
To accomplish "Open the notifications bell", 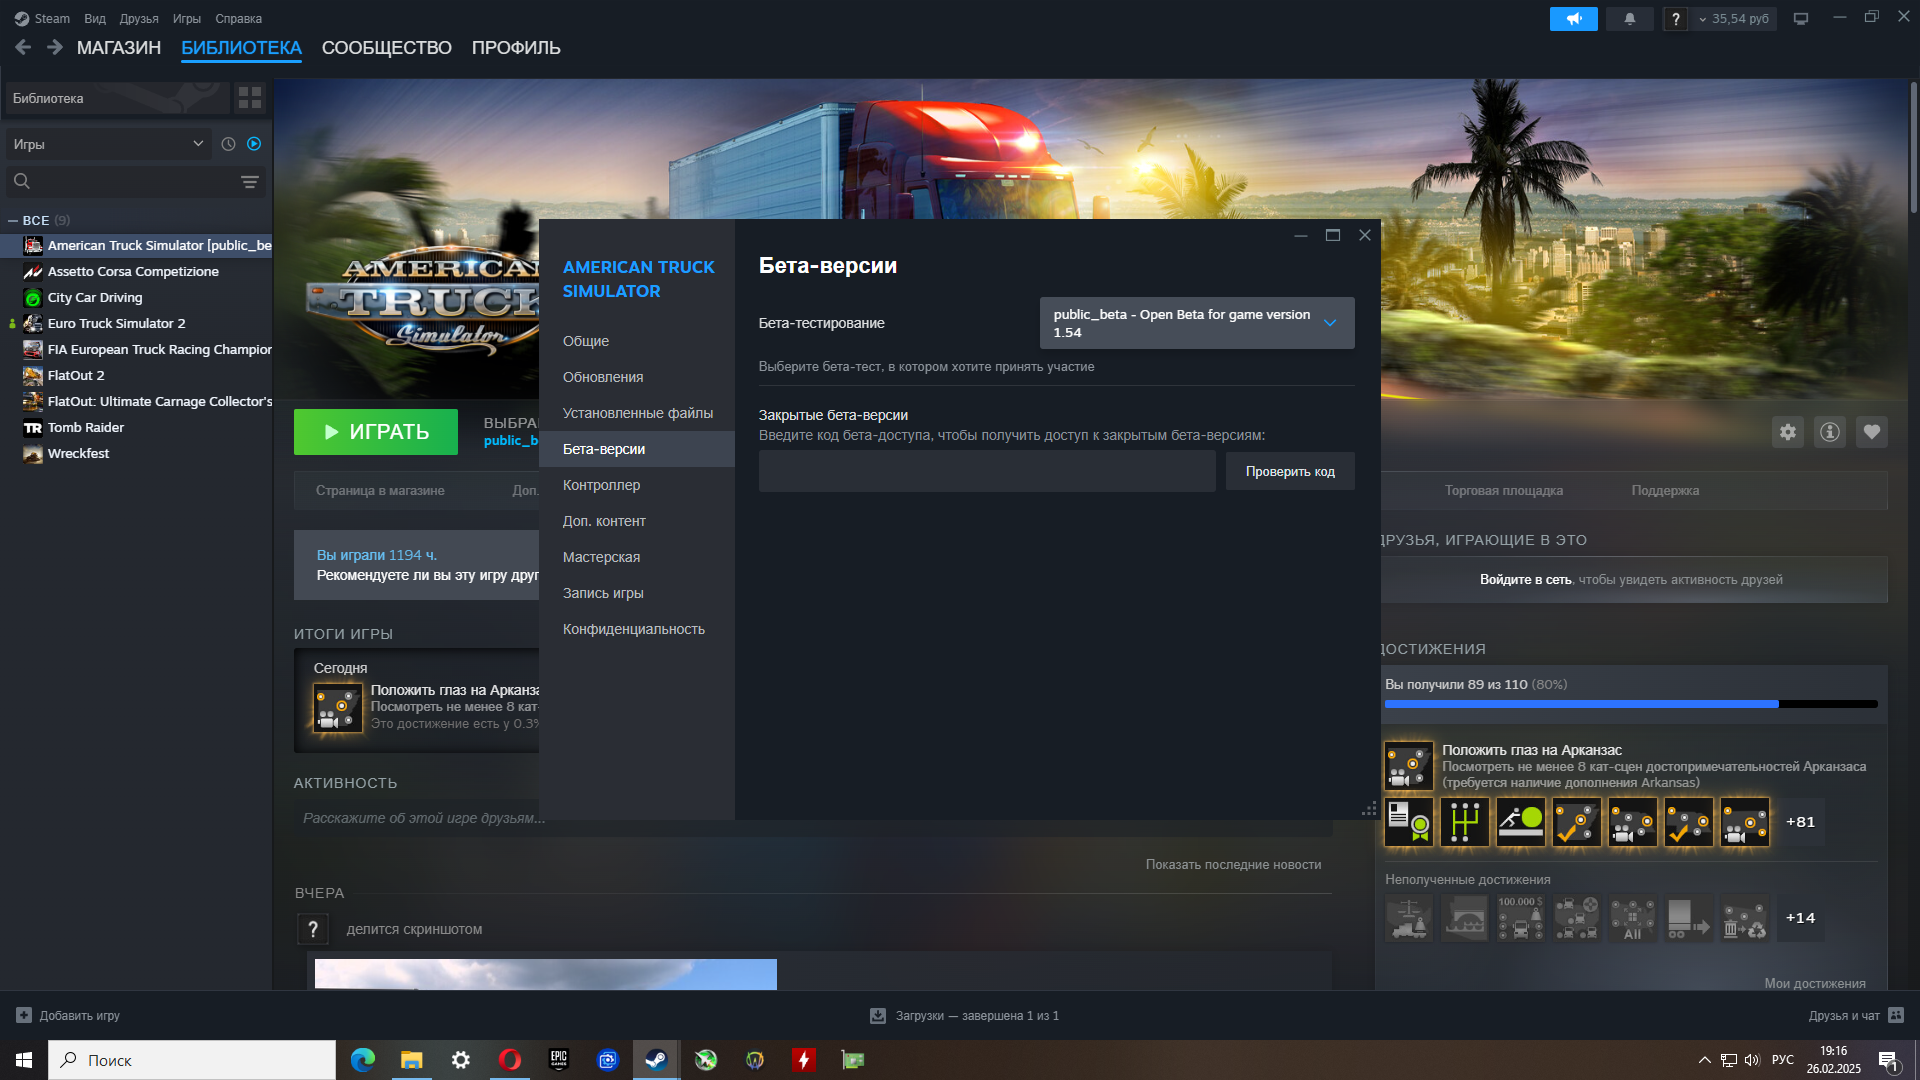I will point(1629,19).
